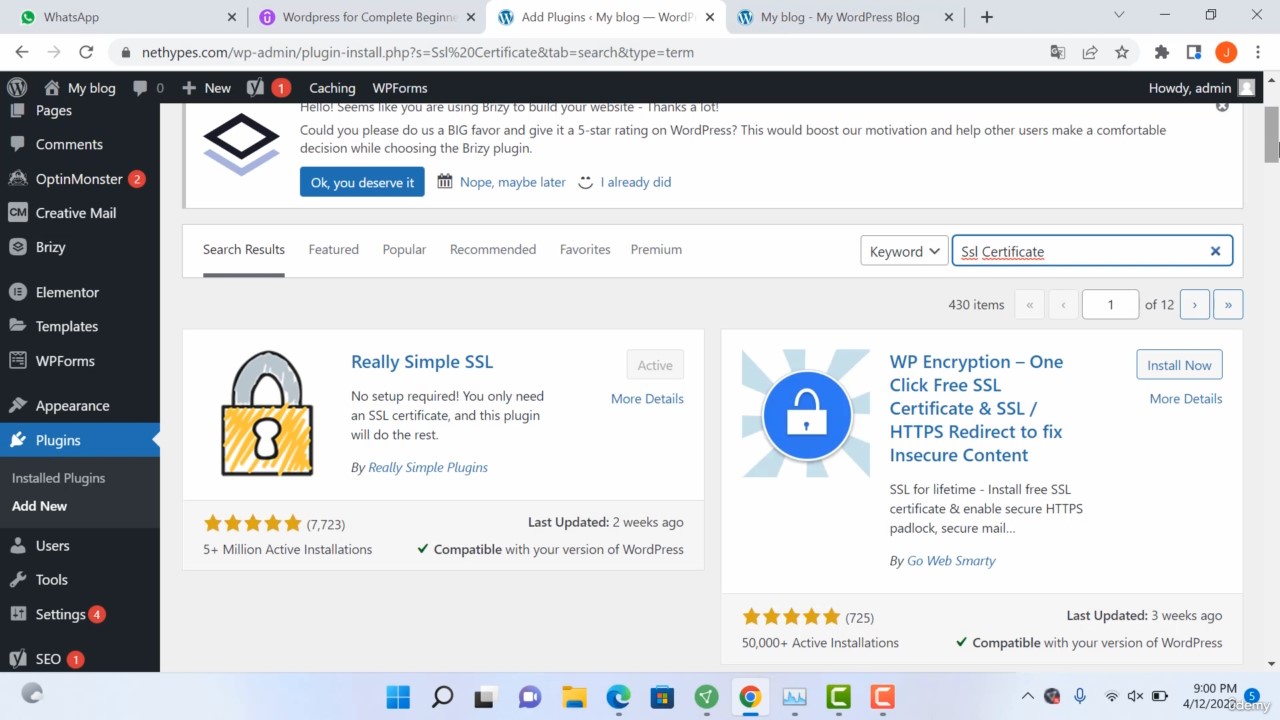The image size is (1280, 720).
Task: Dismiss the Brizy rating notice
Action: (x=1222, y=106)
